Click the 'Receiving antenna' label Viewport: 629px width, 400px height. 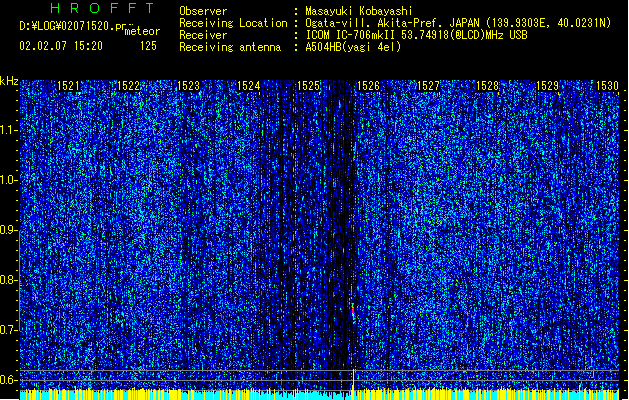[230, 47]
